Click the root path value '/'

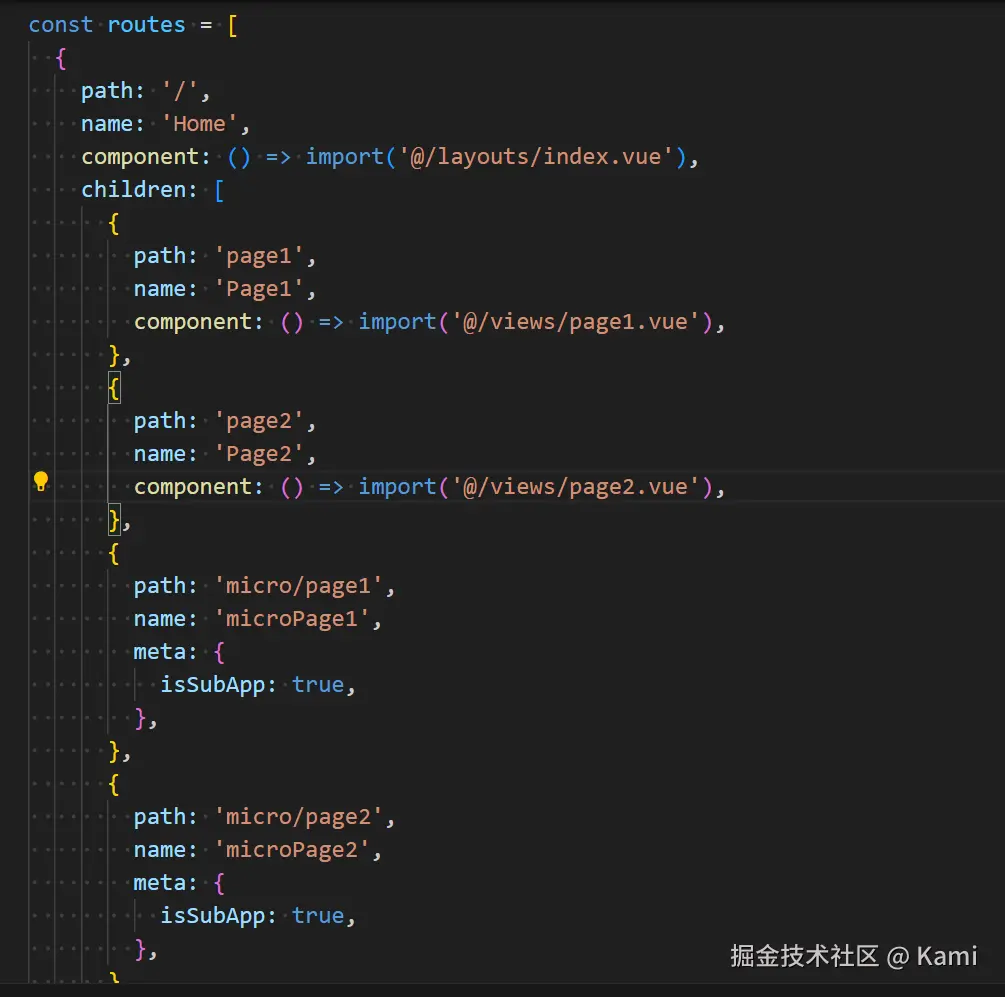(x=180, y=91)
